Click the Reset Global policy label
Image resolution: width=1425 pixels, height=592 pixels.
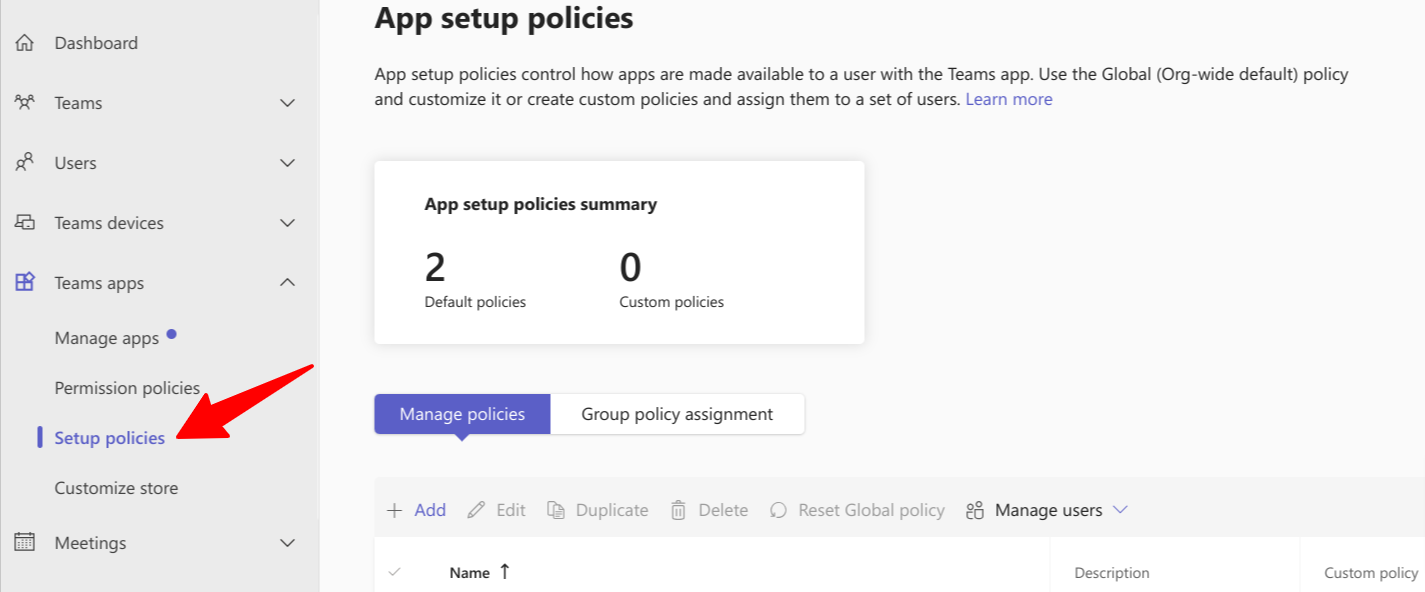coord(871,510)
